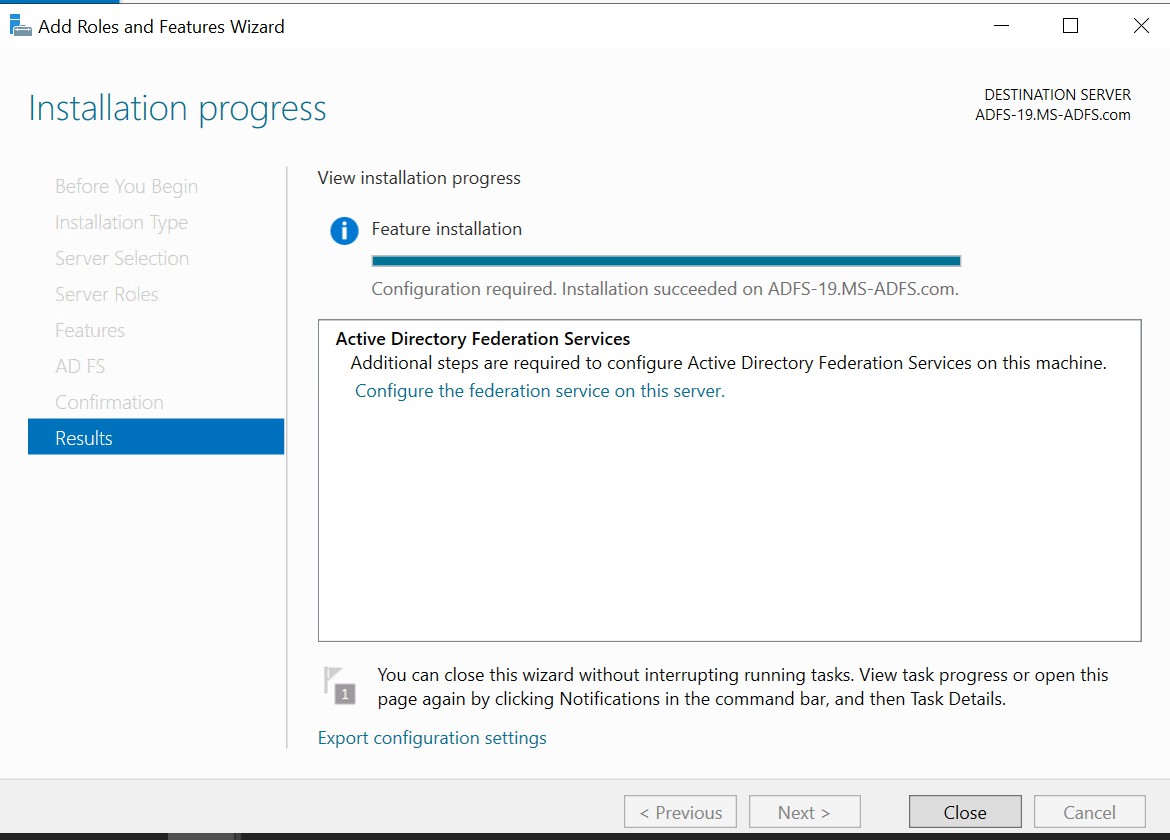Click the 'View installation progress' label
Screen dimensions: 1170x840
419,178
